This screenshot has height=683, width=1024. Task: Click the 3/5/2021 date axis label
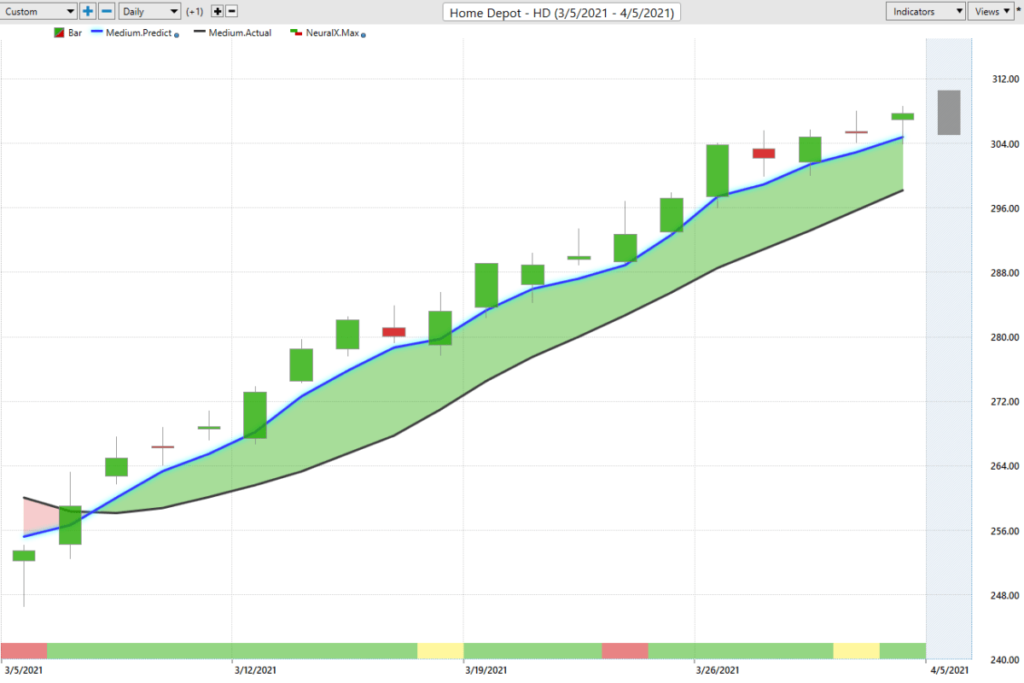[x=24, y=670]
